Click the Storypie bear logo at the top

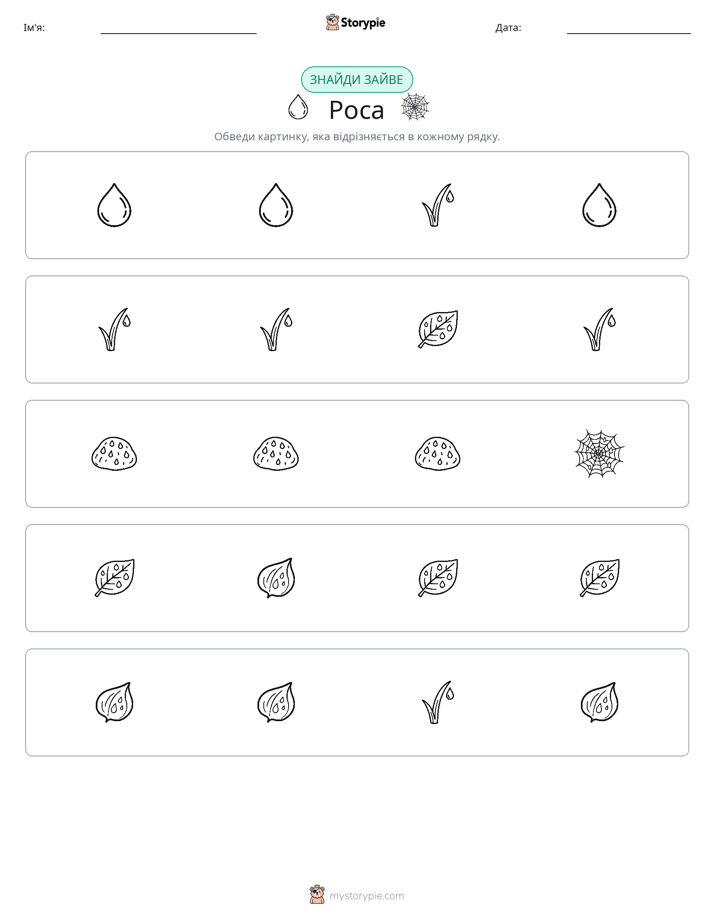coord(332,22)
